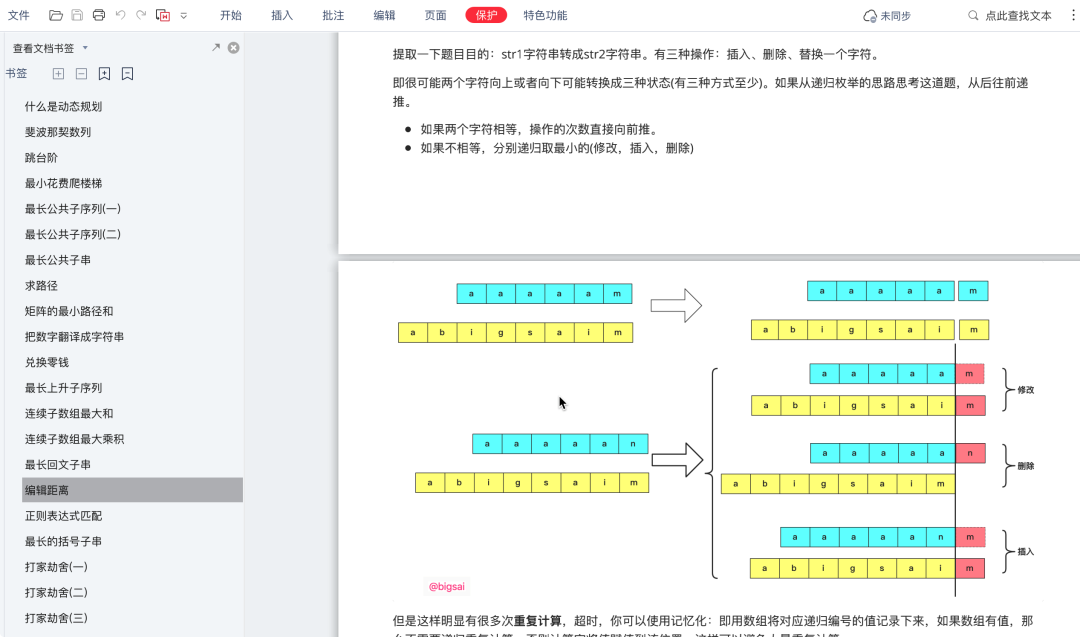Switch to the 页面 tab
This screenshot has width=1080, height=637.
435,15
